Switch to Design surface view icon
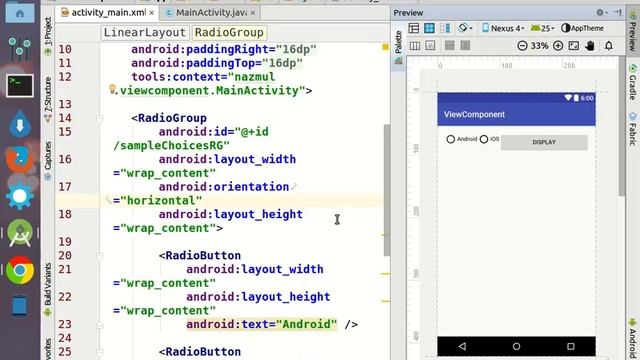The width and height of the screenshot is (640, 360). point(414,28)
